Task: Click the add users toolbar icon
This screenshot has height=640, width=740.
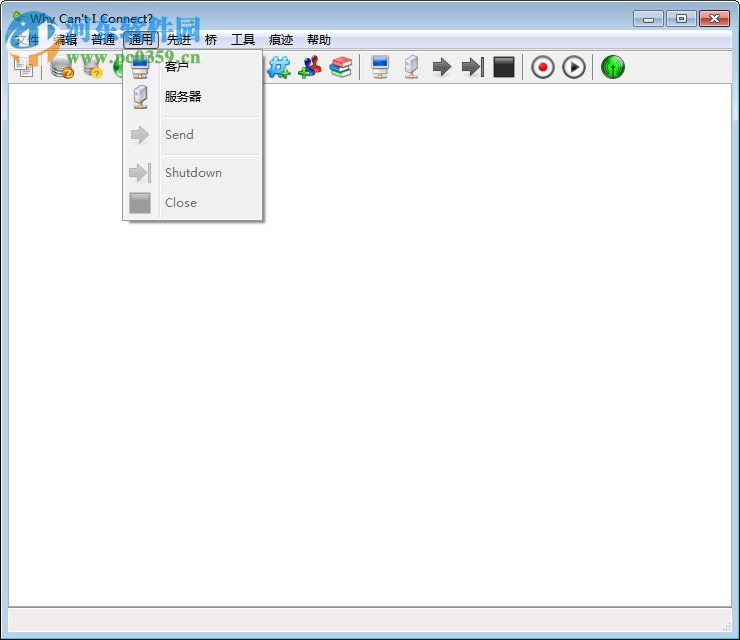Action: [310, 67]
